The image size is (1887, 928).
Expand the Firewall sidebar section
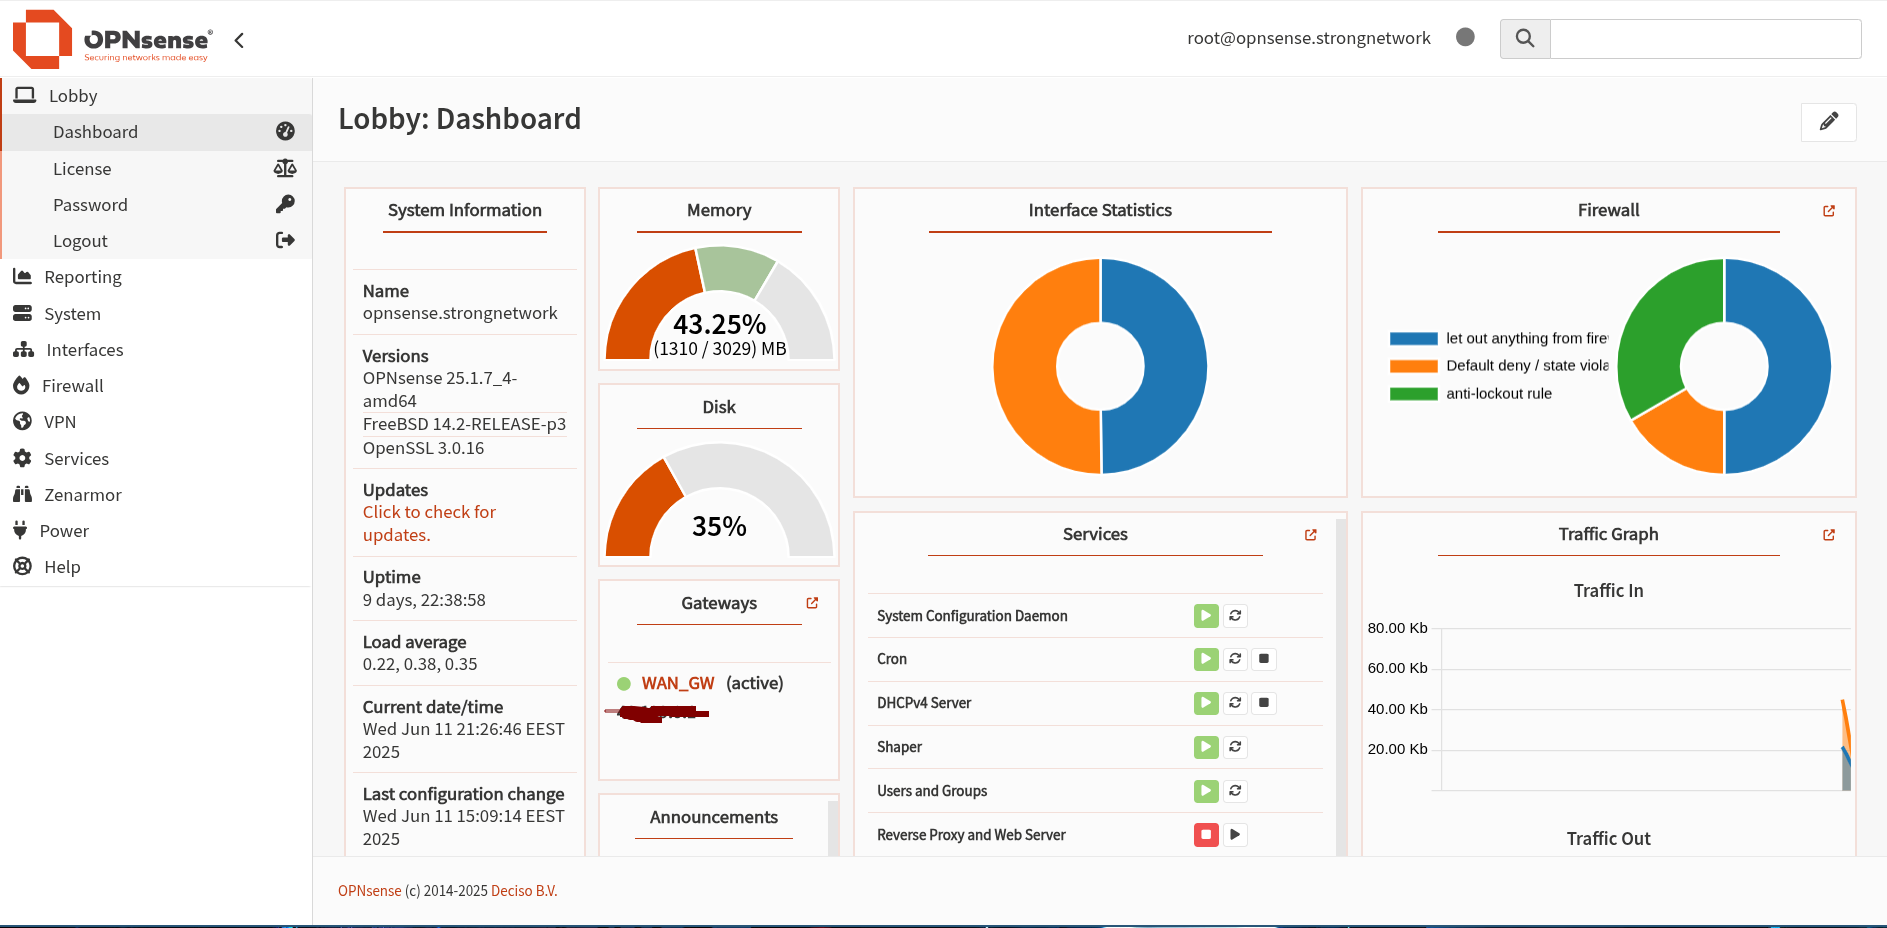(73, 386)
